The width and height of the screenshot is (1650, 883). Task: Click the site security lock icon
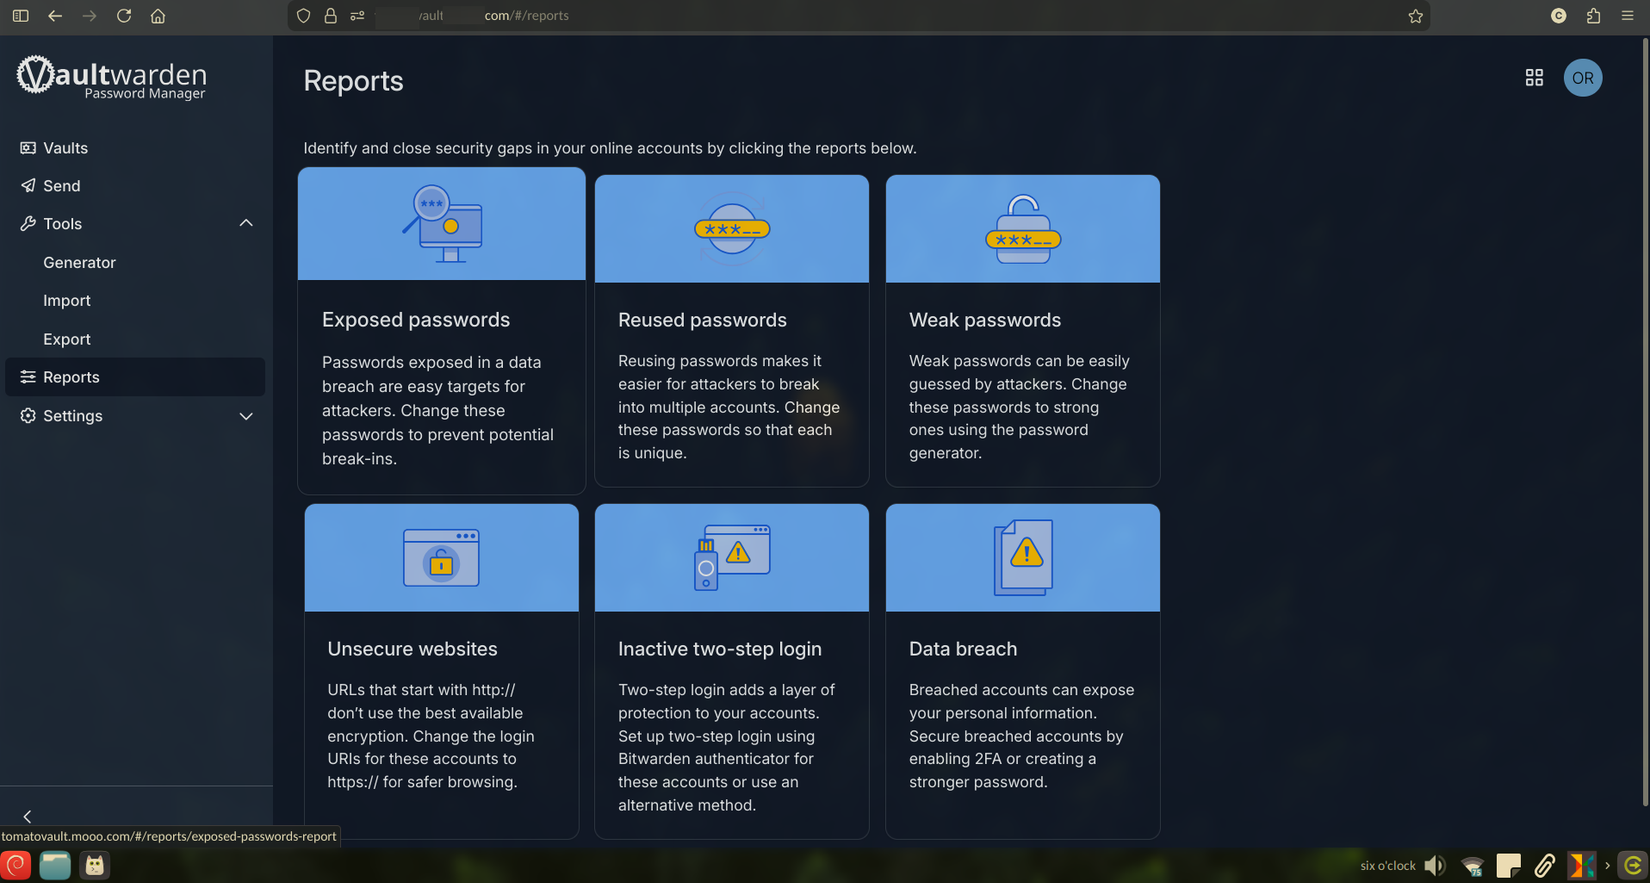click(x=330, y=16)
